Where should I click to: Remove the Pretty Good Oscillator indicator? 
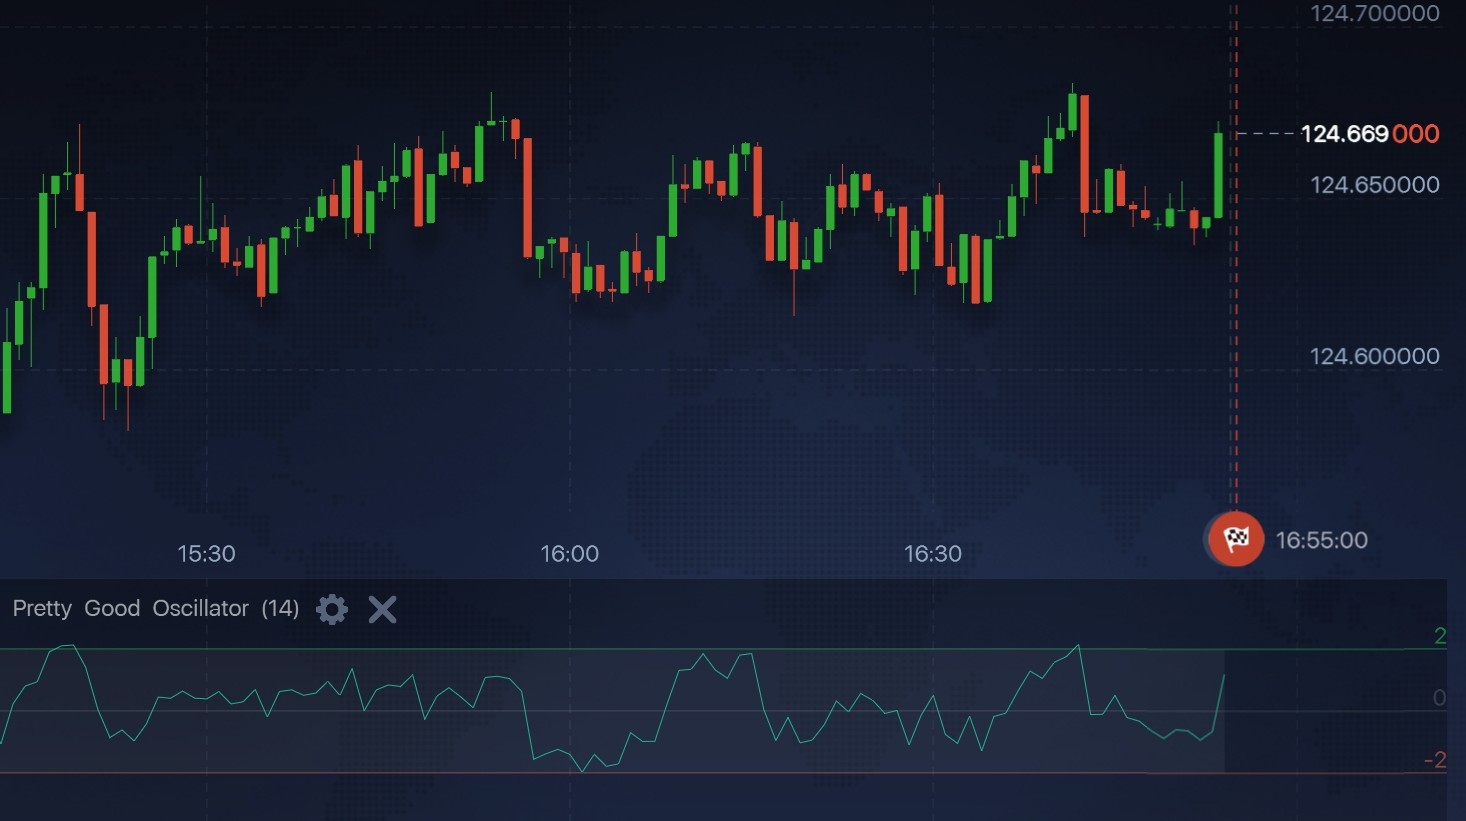pos(382,609)
